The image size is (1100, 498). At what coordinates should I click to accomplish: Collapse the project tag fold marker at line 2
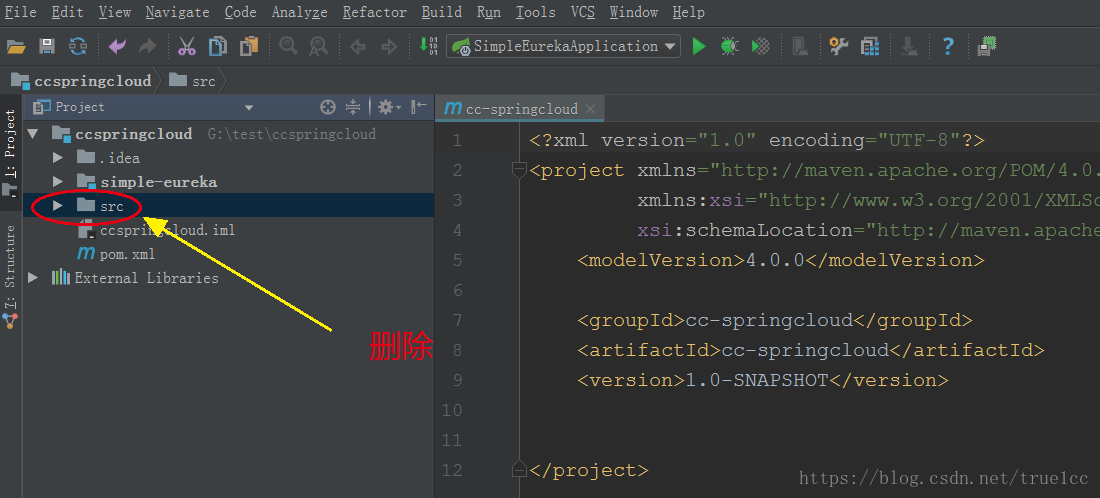coord(519,170)
